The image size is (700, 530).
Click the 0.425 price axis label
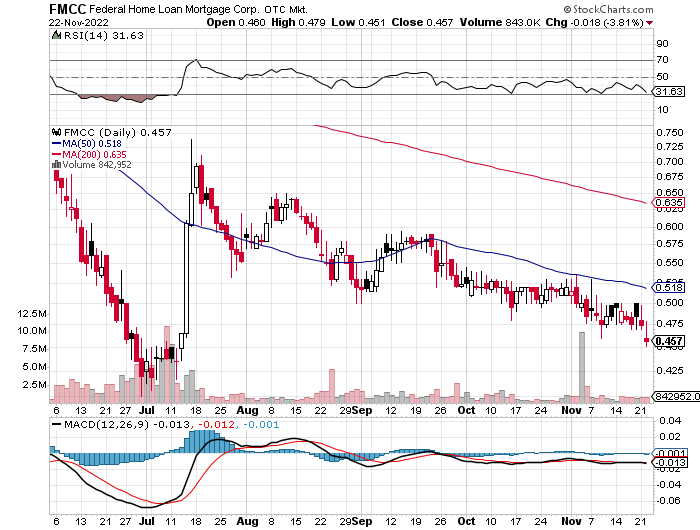click(670, 371)
